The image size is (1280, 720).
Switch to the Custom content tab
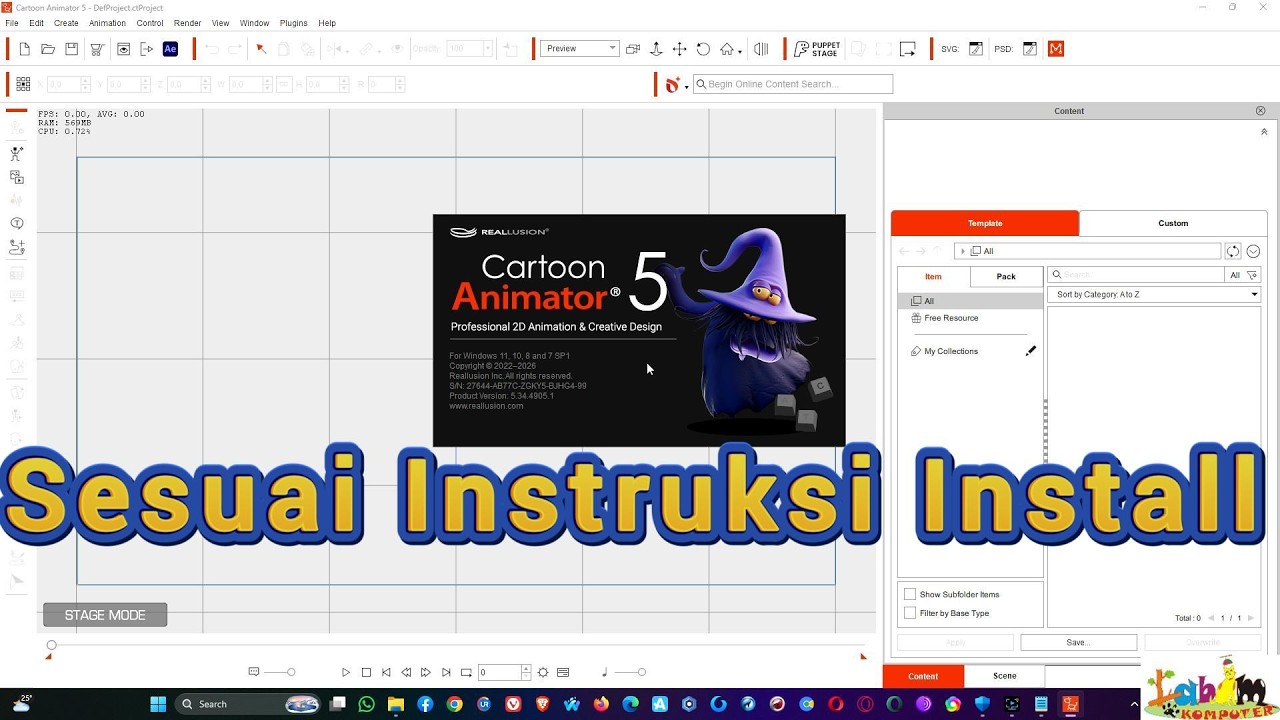1173,223
